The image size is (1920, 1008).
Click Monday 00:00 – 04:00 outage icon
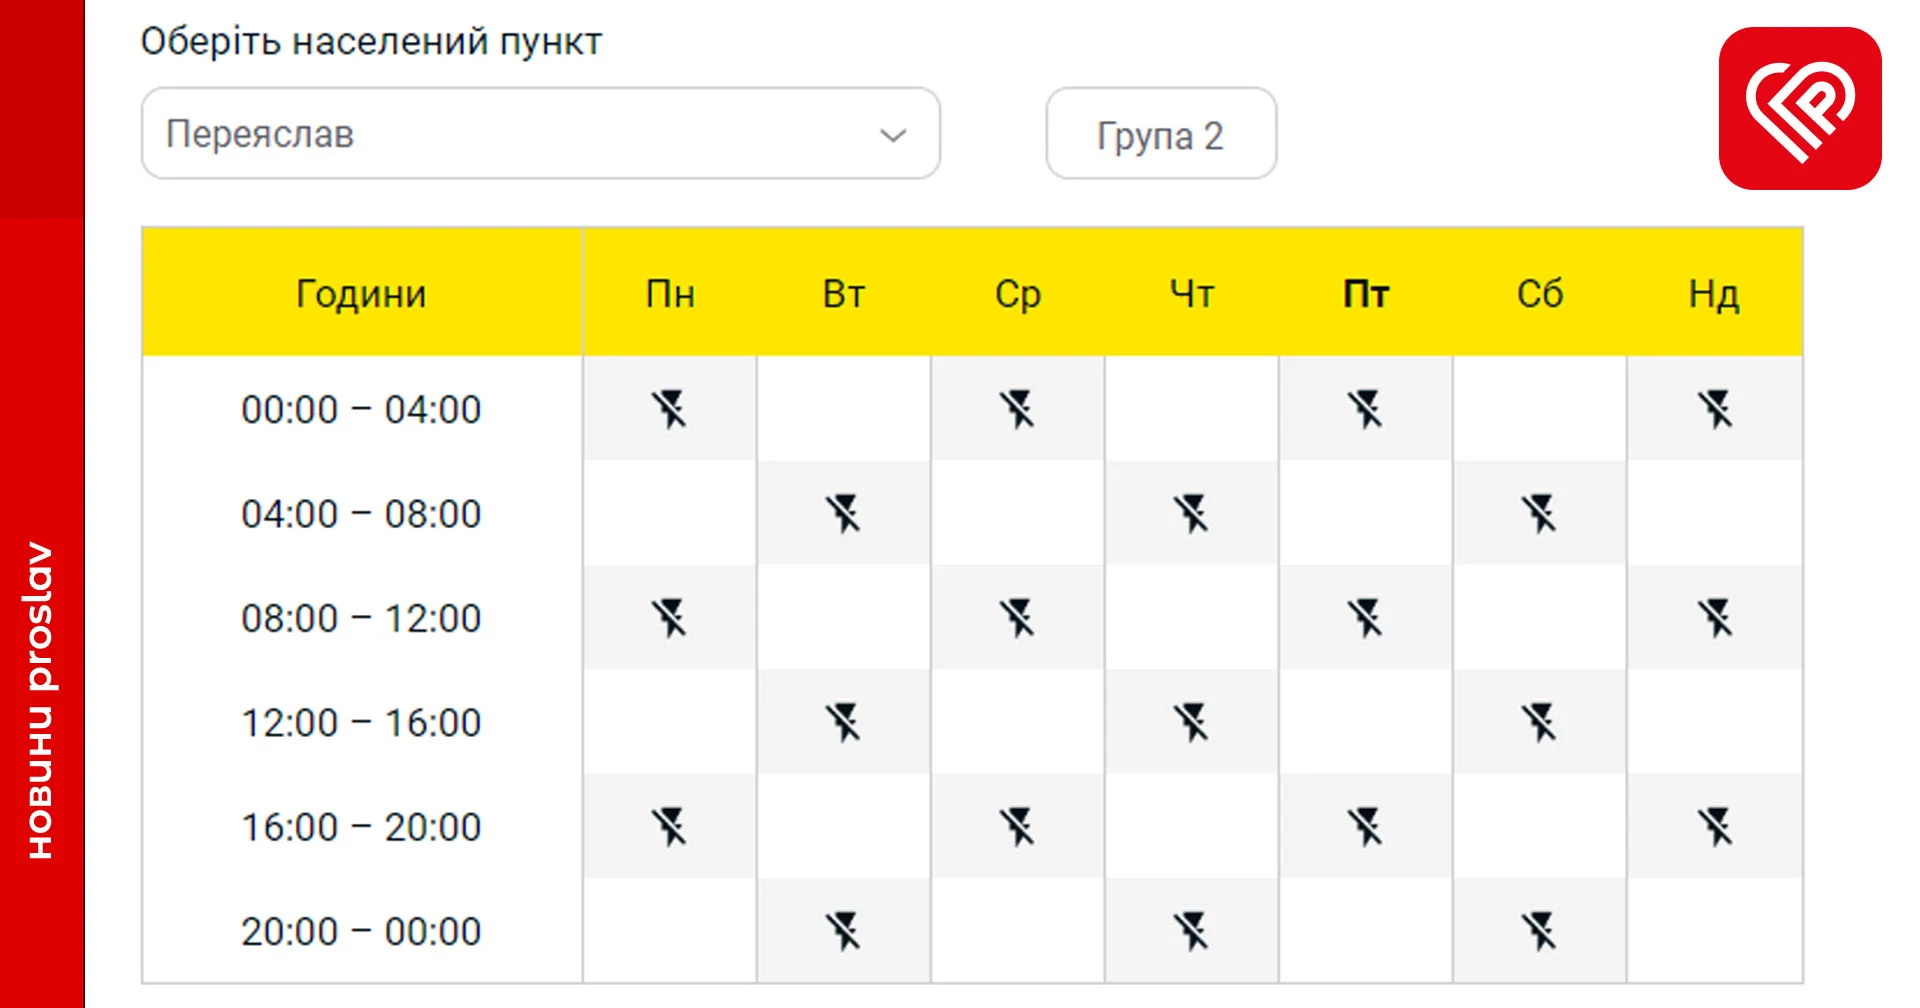tap(669, 409)
